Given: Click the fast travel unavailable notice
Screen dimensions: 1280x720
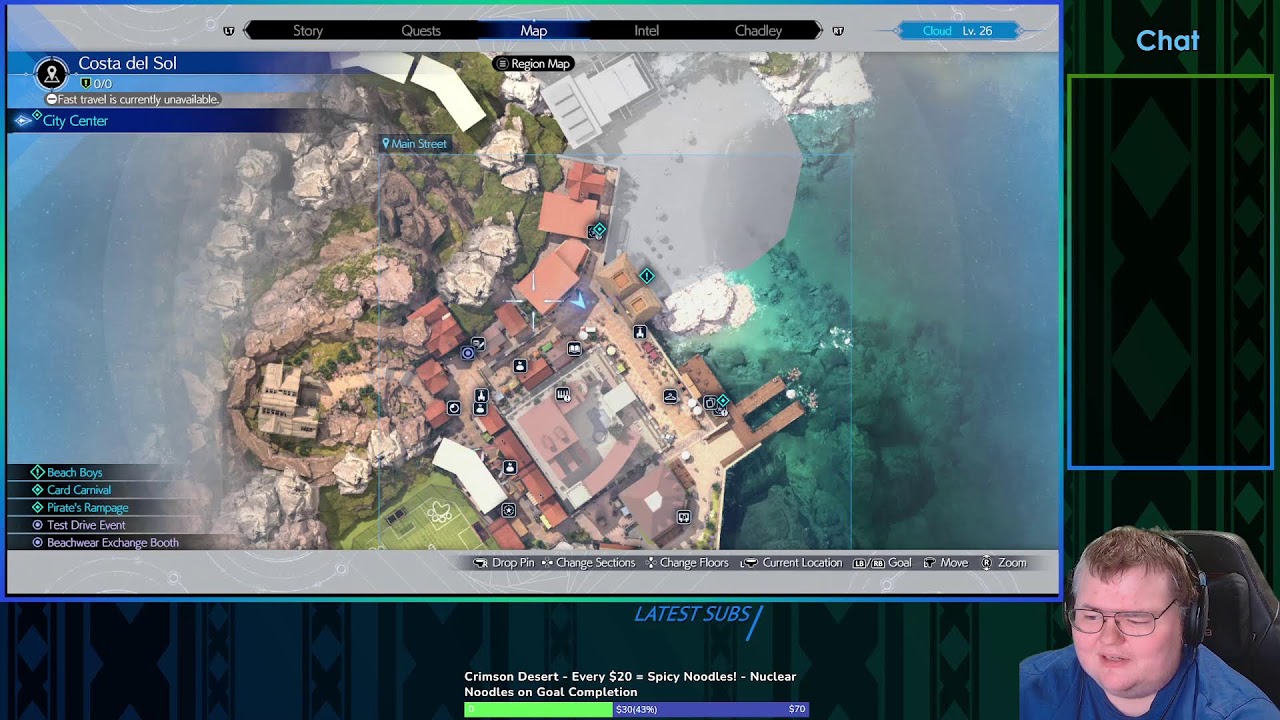Looking at the screenshot, I should point(133,100).
